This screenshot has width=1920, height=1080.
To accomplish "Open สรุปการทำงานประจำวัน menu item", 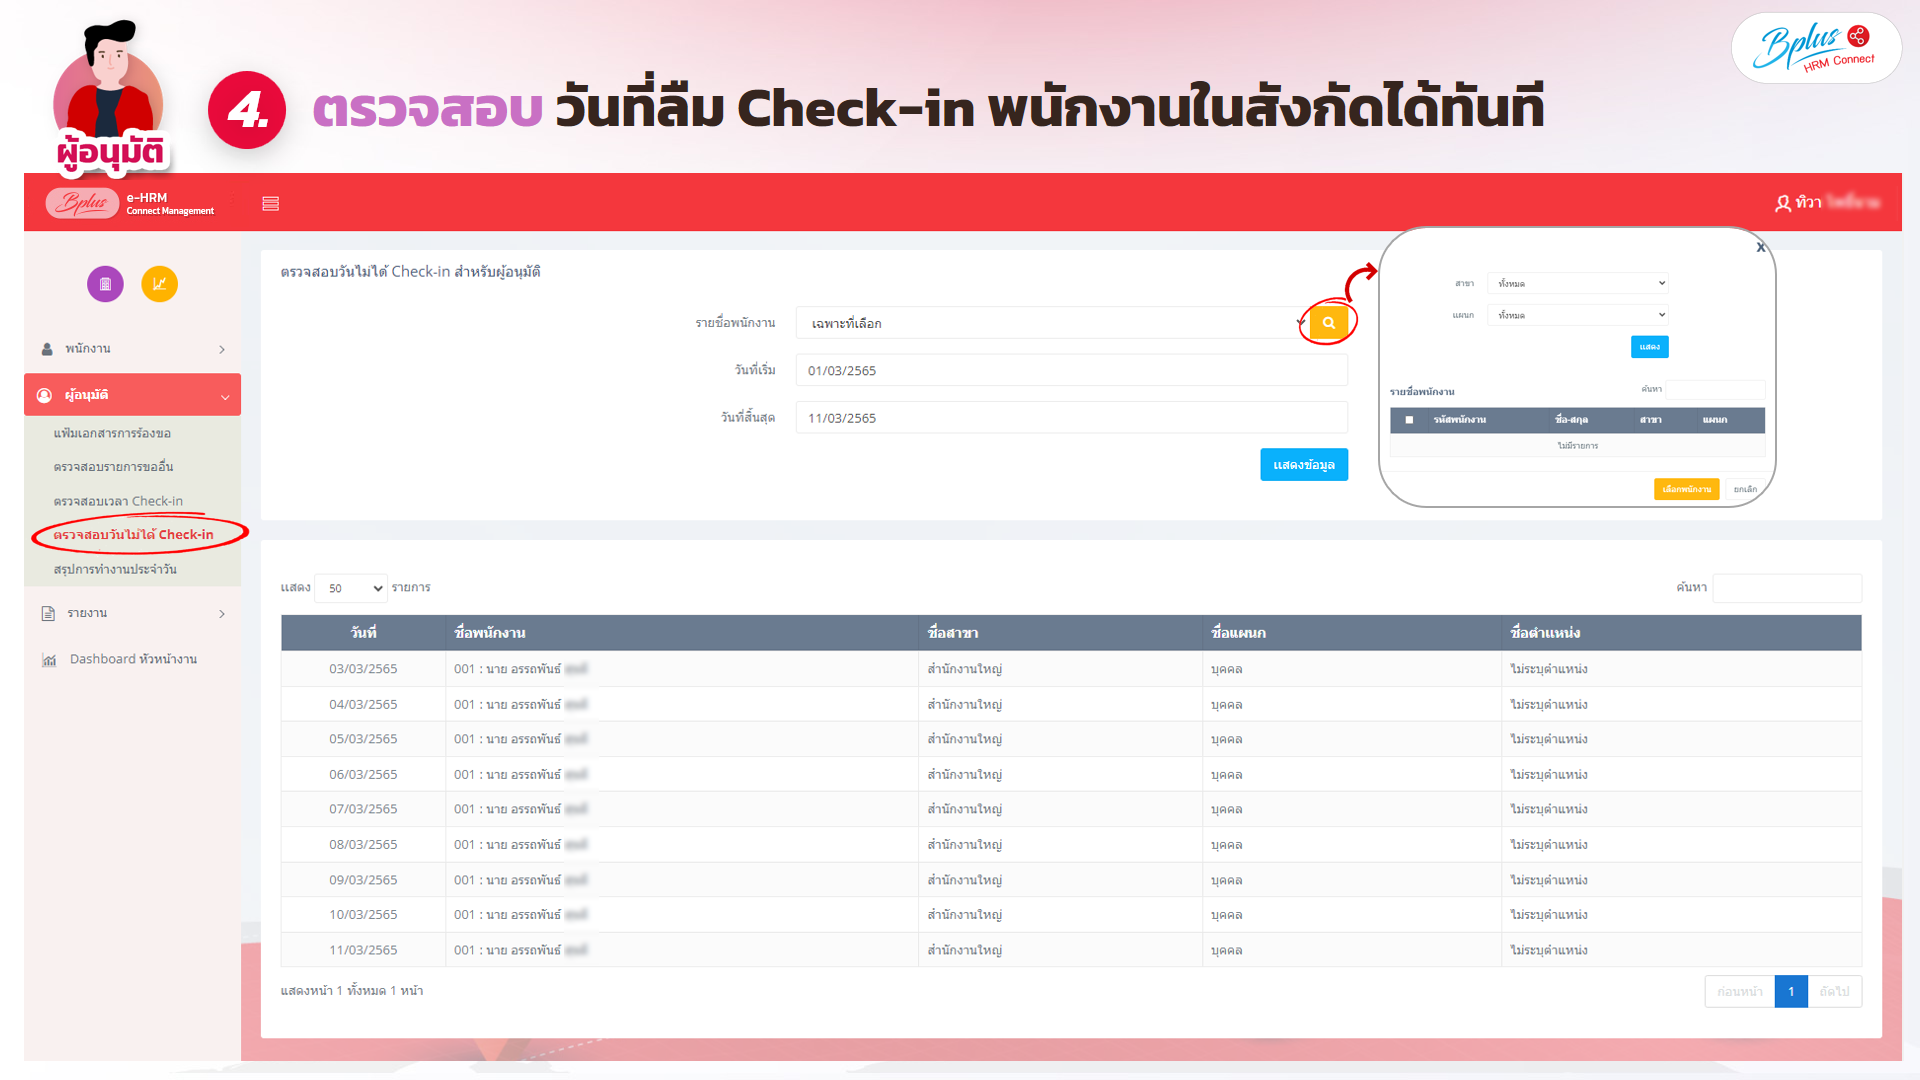I will click(x=115, y=569).
